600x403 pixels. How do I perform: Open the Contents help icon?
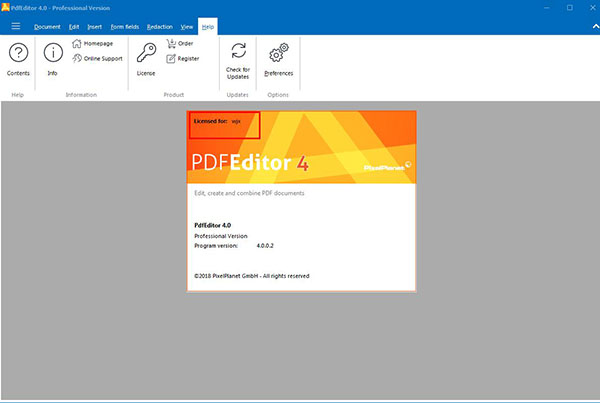[x=18, y=54]
